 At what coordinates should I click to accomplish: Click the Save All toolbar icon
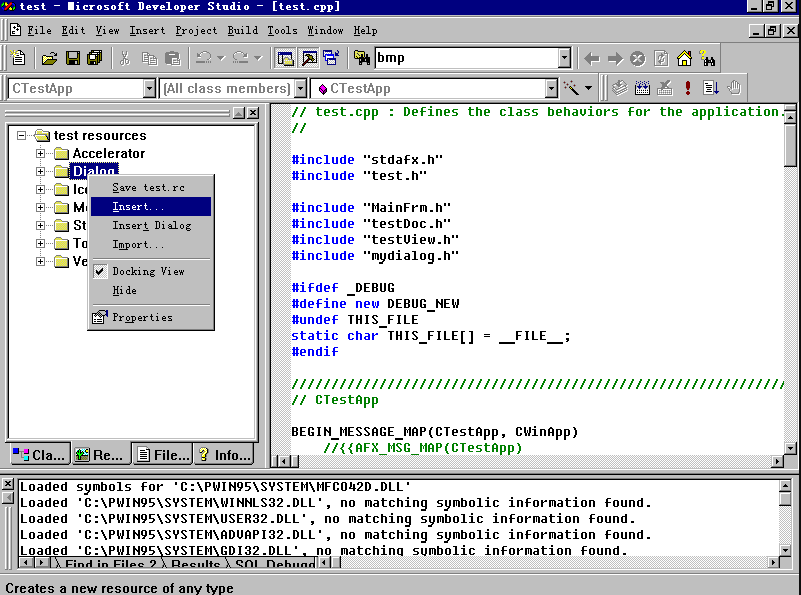[x=95, y=59]
